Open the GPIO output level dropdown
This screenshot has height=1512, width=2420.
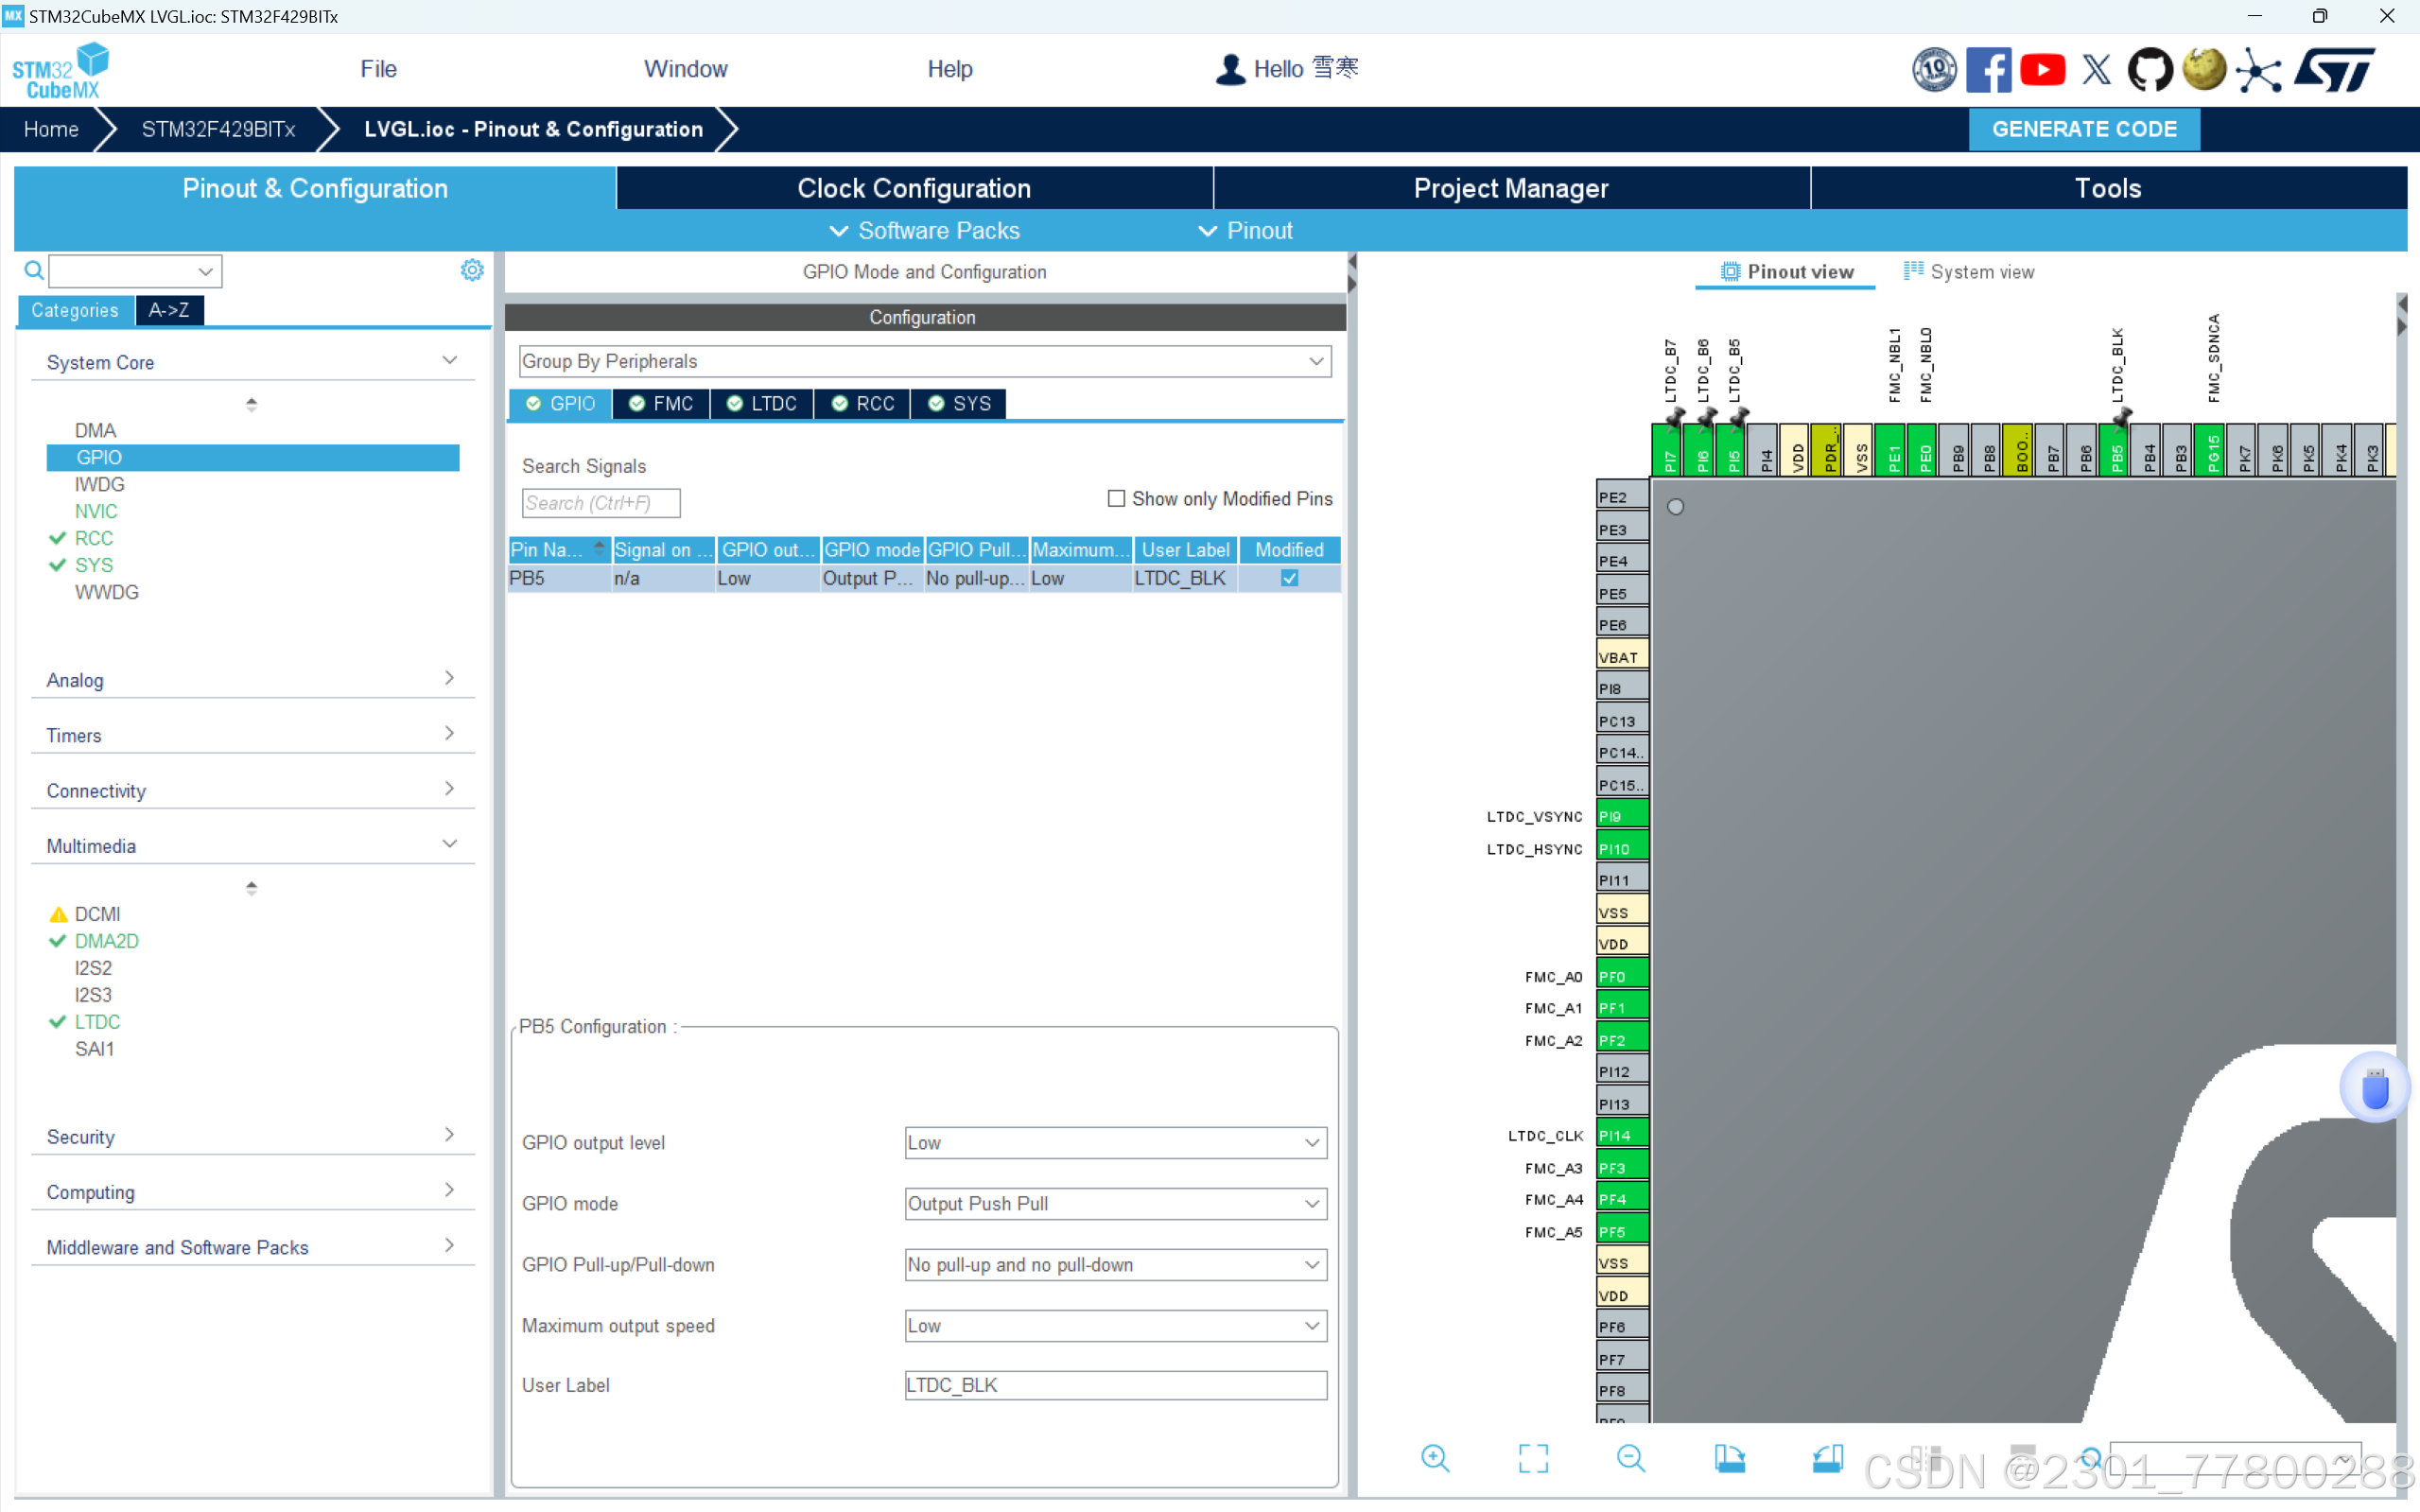click(x=1115, y=1143)
